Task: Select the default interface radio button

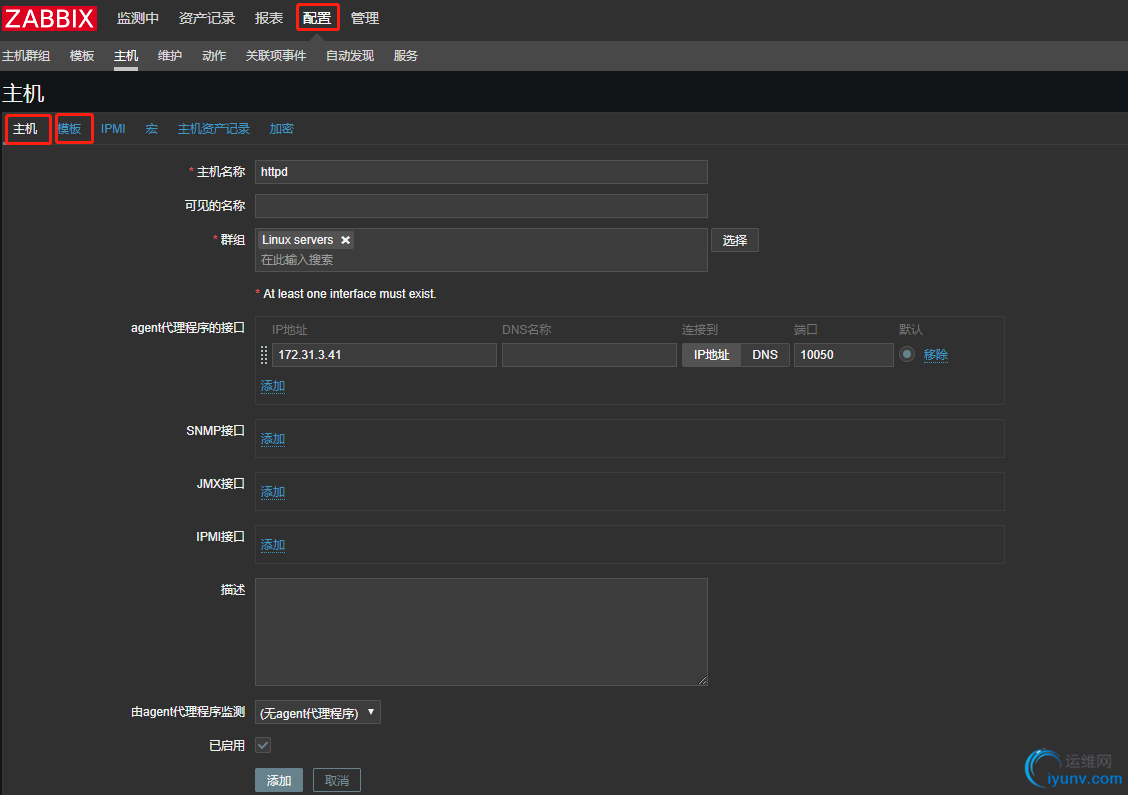Action: click(x=906, y=354)
